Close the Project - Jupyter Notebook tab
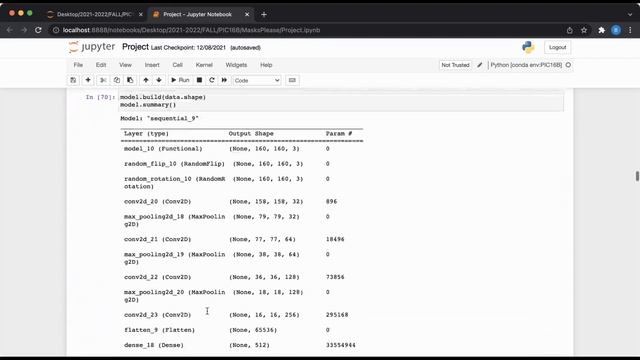640x360 pixels. click(247, 14)
